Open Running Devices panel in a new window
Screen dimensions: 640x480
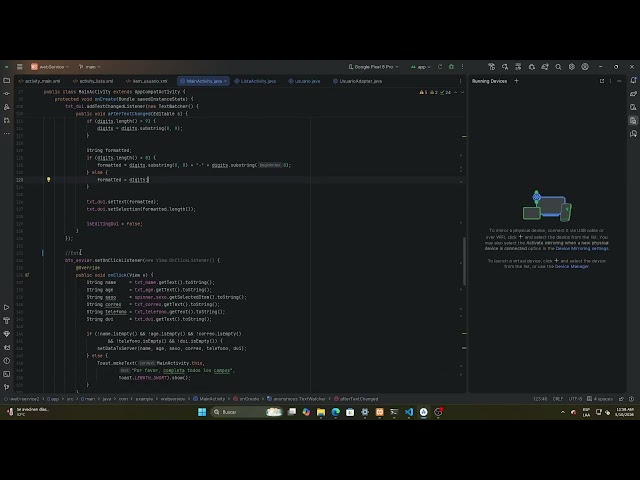(x=602, y=81)
